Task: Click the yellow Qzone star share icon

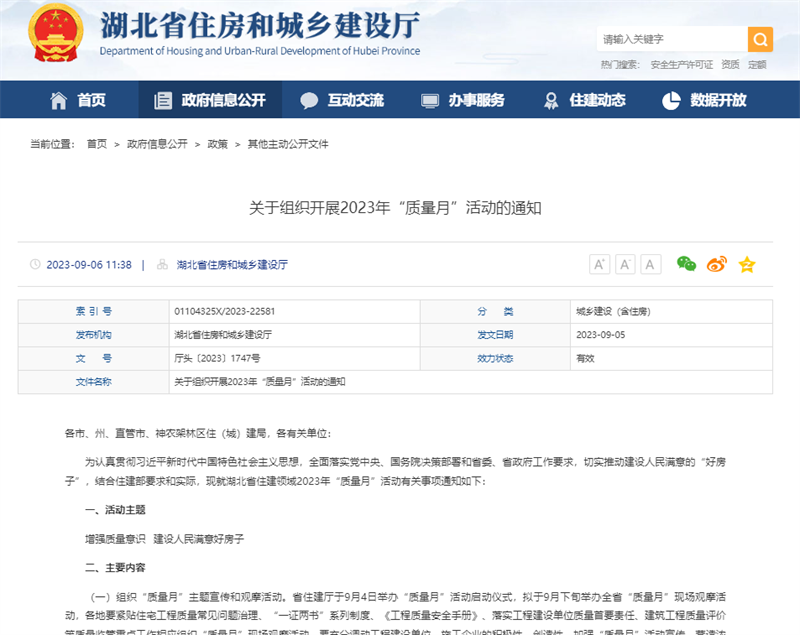Action: pyautogui.click(x=746, y=264)
